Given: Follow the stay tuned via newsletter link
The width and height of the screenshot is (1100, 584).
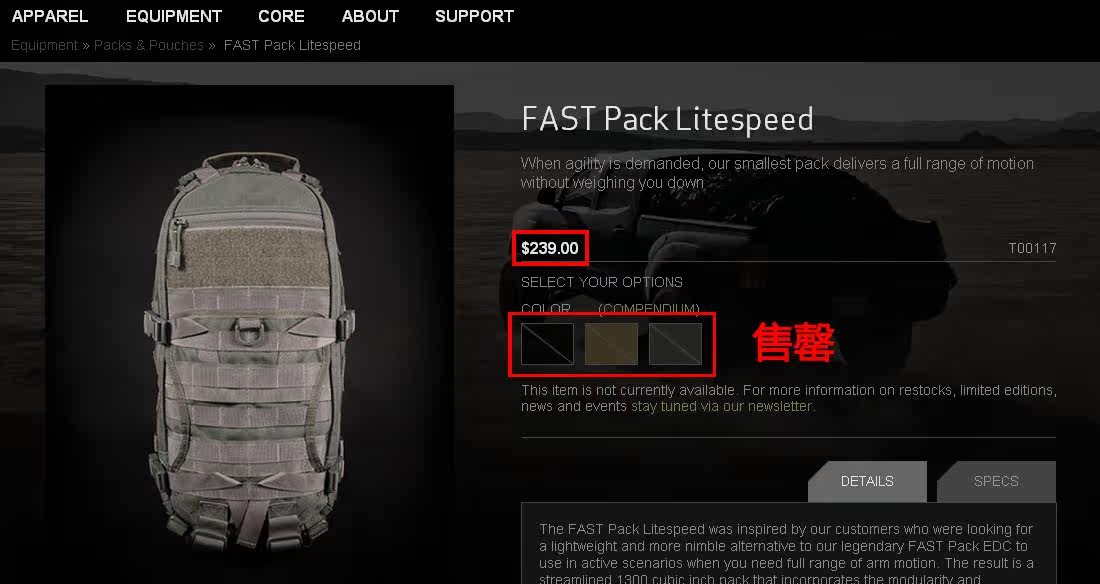Looking at the screenshot, I should (721, 406).
